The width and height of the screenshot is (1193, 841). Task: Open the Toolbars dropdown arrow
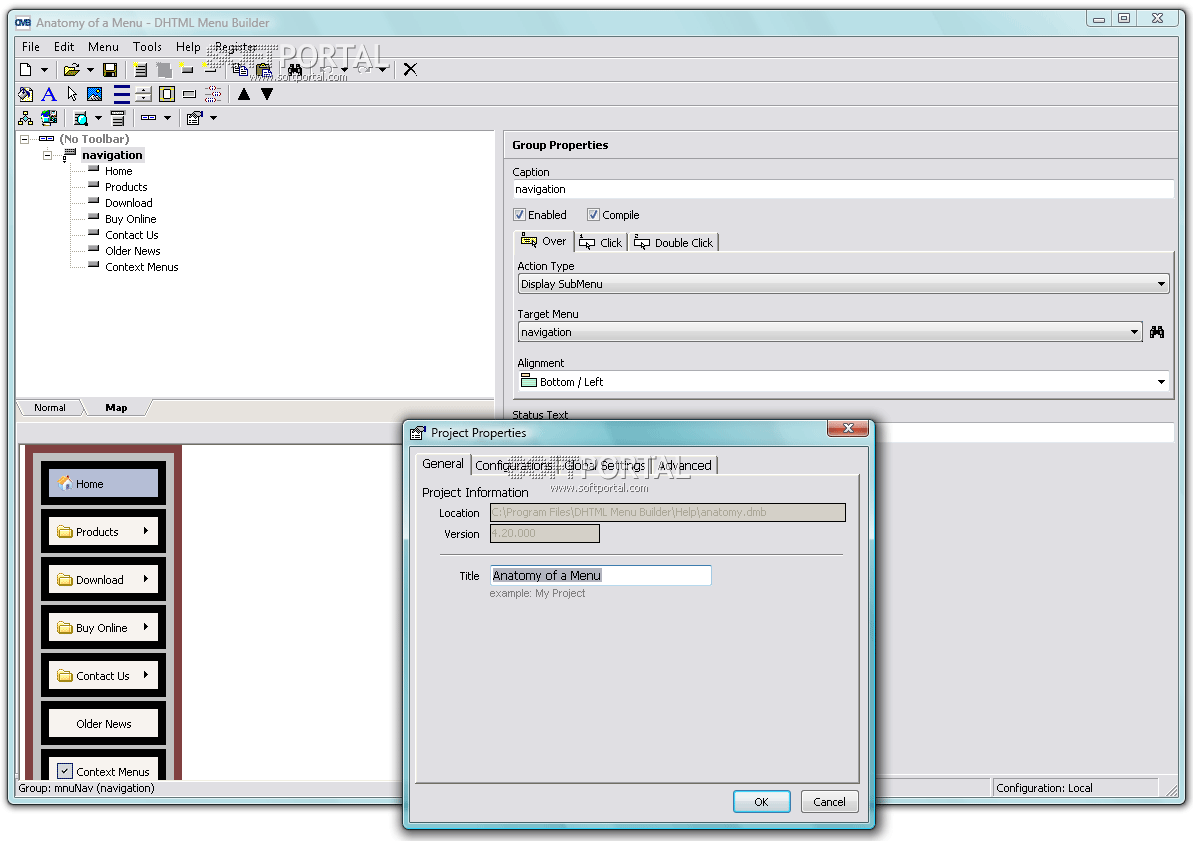pyautogui.click(x=167, y=118)
